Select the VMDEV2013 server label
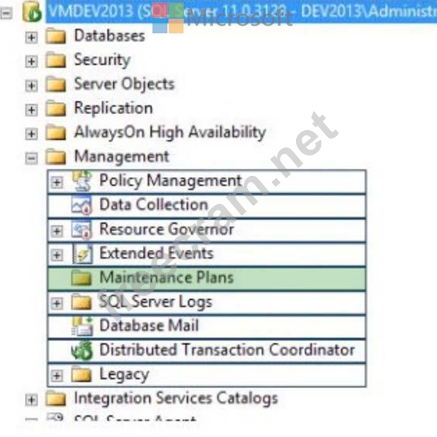Screen dimensions: 437x437 pyautogui.click(x=242, y=12)
